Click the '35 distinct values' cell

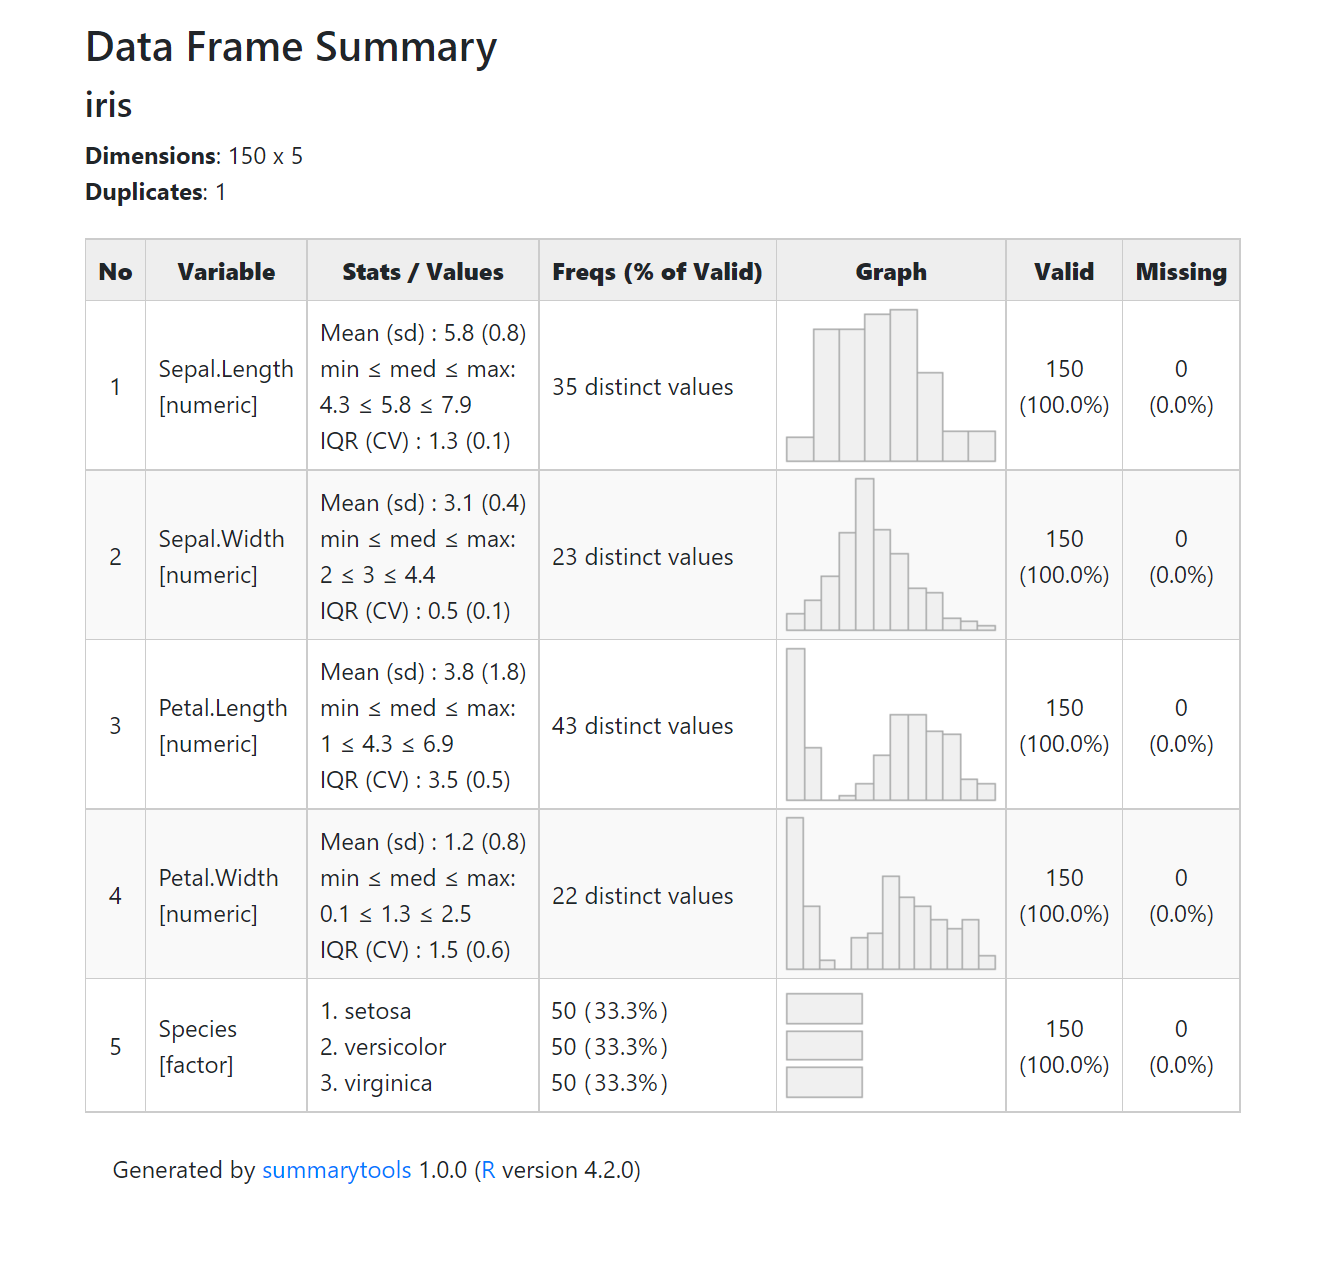tap(642, 387)
